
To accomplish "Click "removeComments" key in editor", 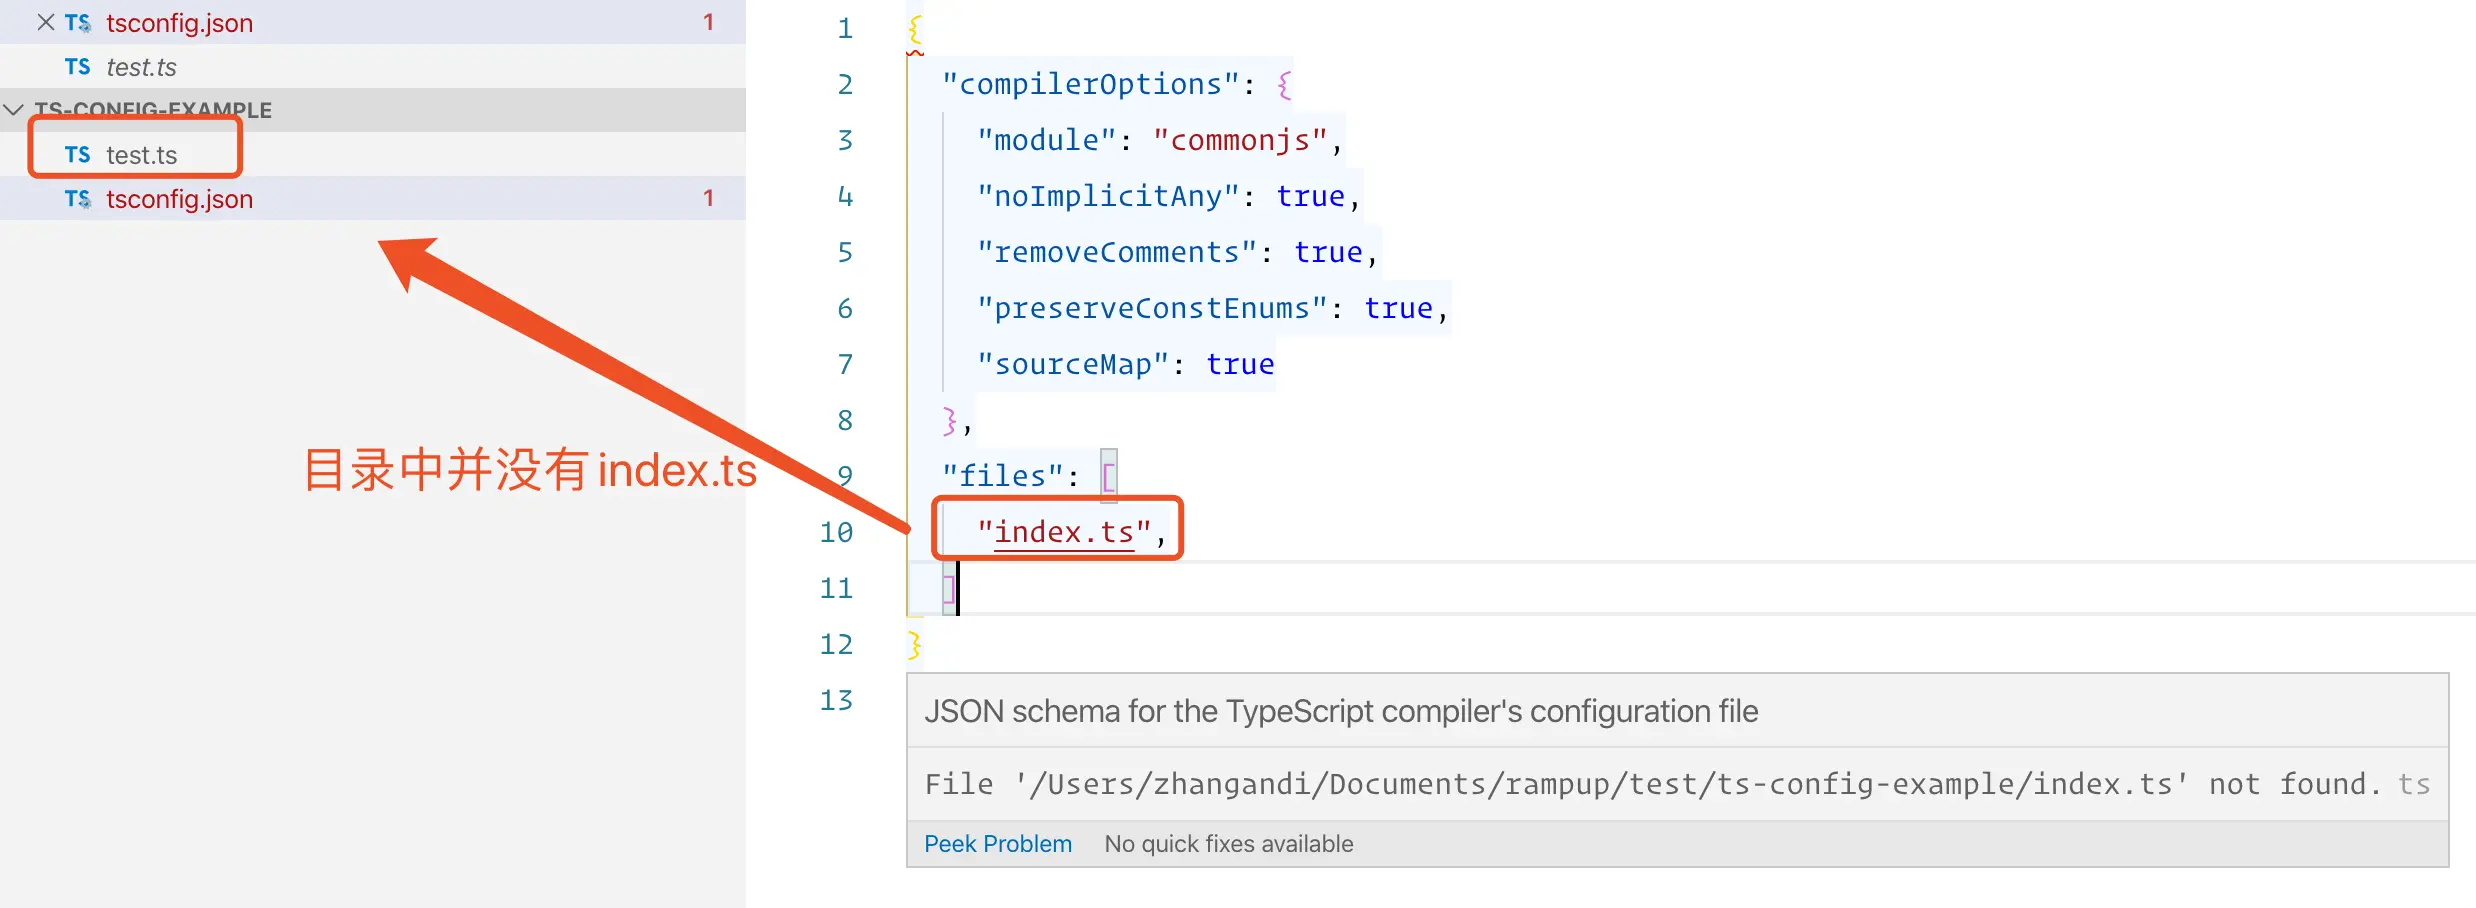I will (1117, 252).
